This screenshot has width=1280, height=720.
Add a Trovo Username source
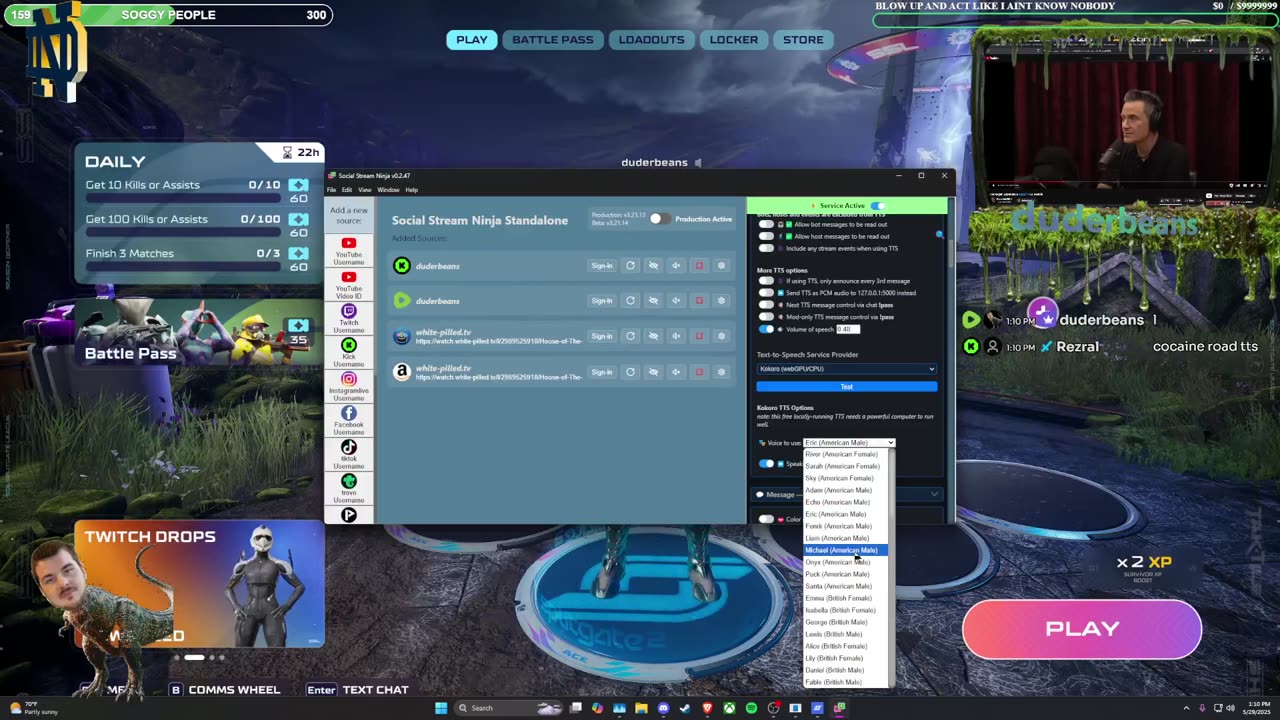(348, 489)
